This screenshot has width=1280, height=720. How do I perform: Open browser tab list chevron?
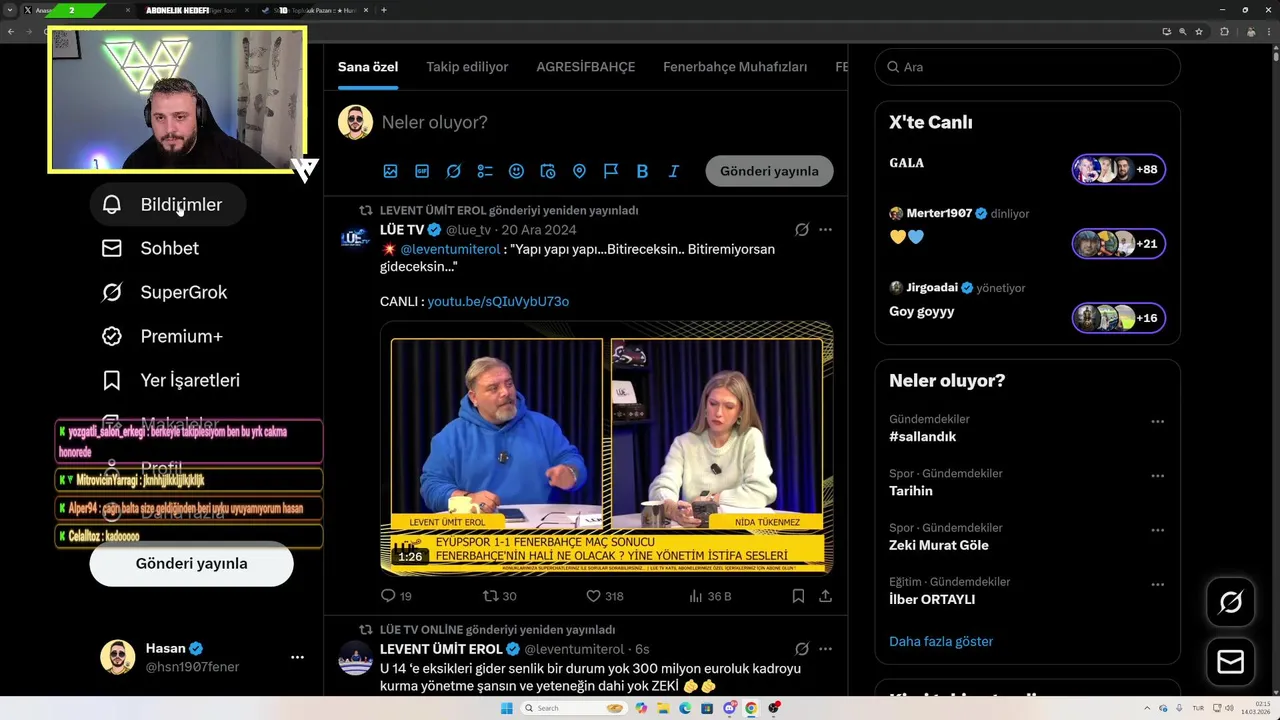click(x=10, y=10)
